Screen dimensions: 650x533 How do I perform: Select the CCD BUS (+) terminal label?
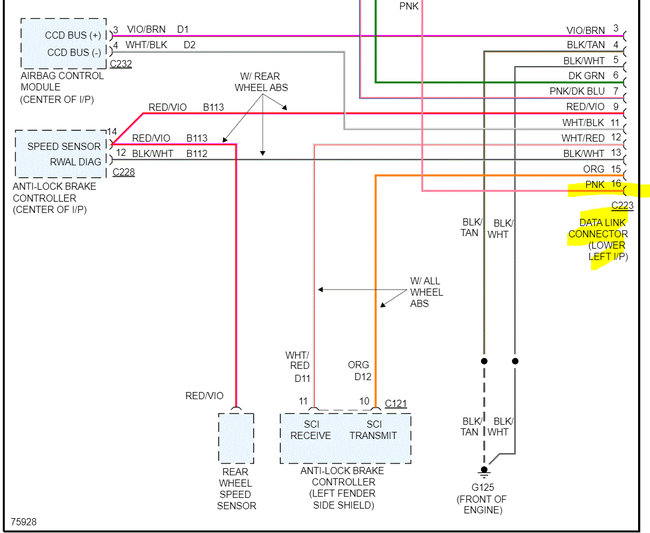point(73,36)
